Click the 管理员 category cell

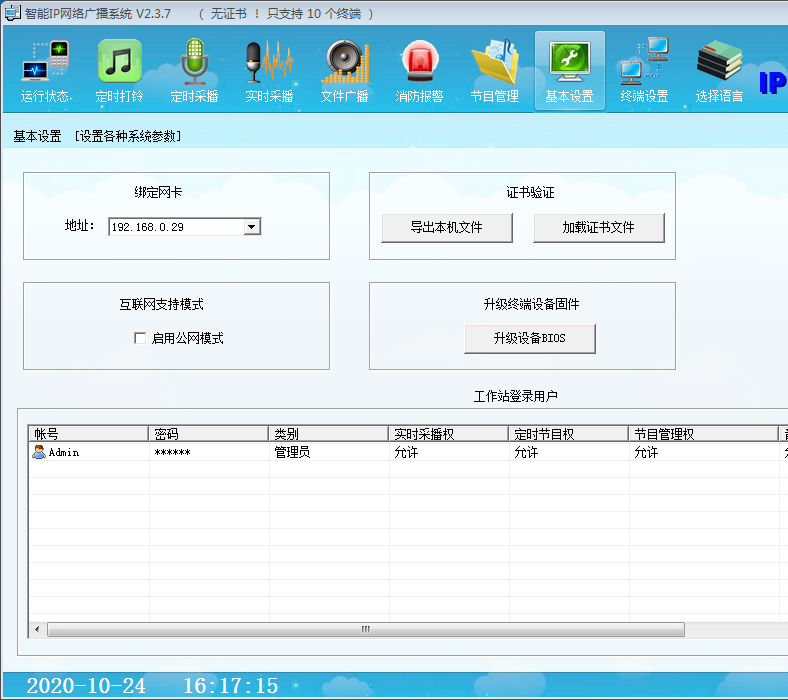(292, 452)
